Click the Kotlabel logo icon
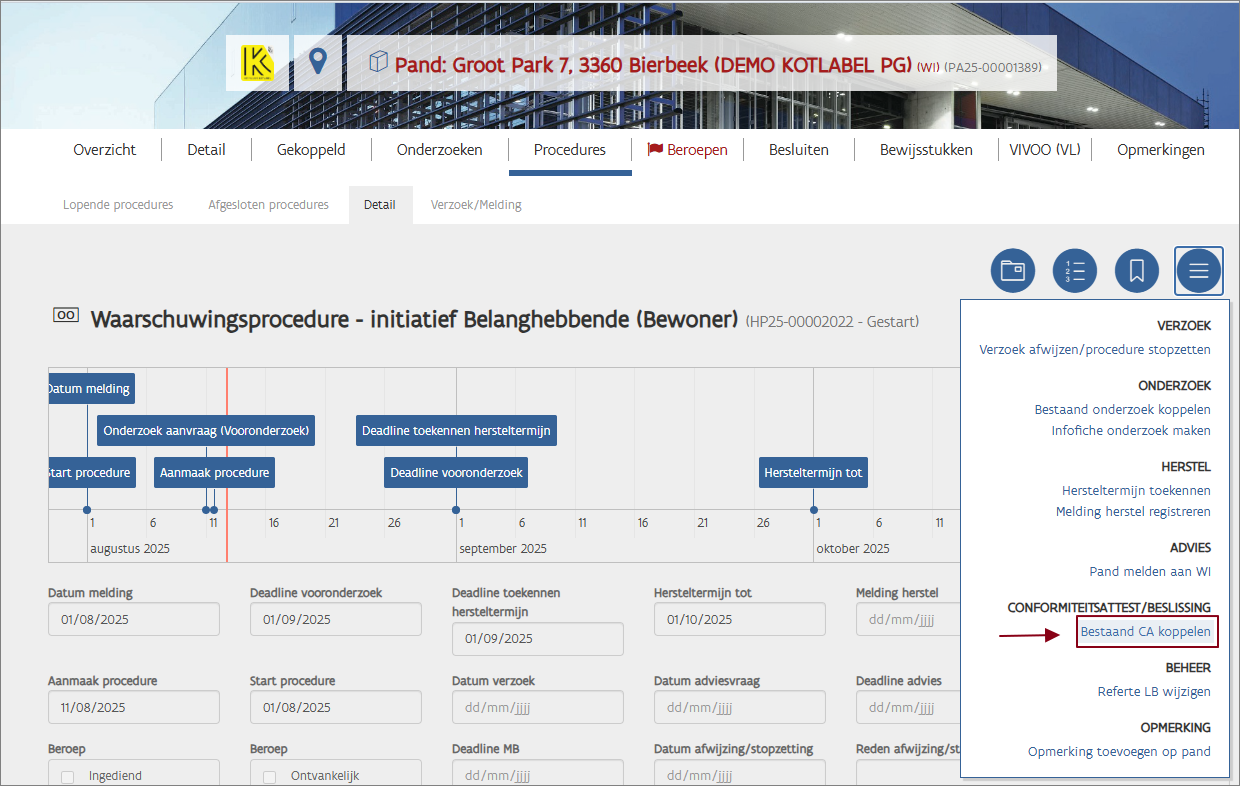The height and width of the screenshot is (786, 1240). pyautogui.click(x=257, y=63)
